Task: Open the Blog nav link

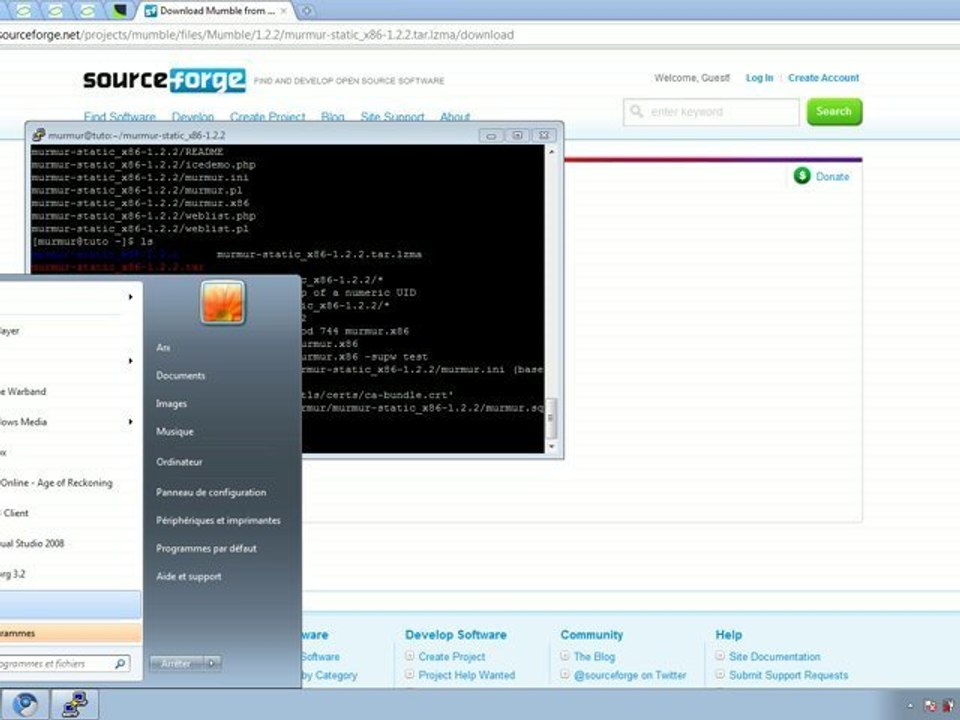Action: click(332, 116)
